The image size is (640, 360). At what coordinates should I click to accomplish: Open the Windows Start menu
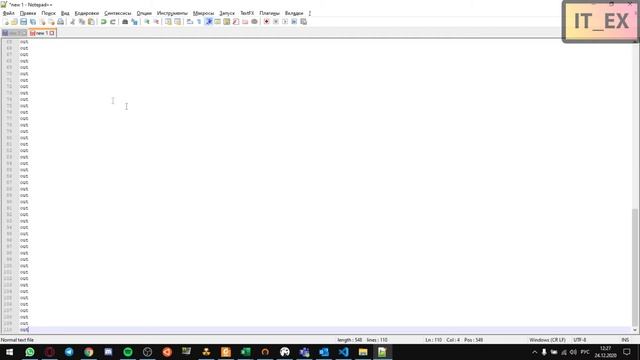(9, 352)
